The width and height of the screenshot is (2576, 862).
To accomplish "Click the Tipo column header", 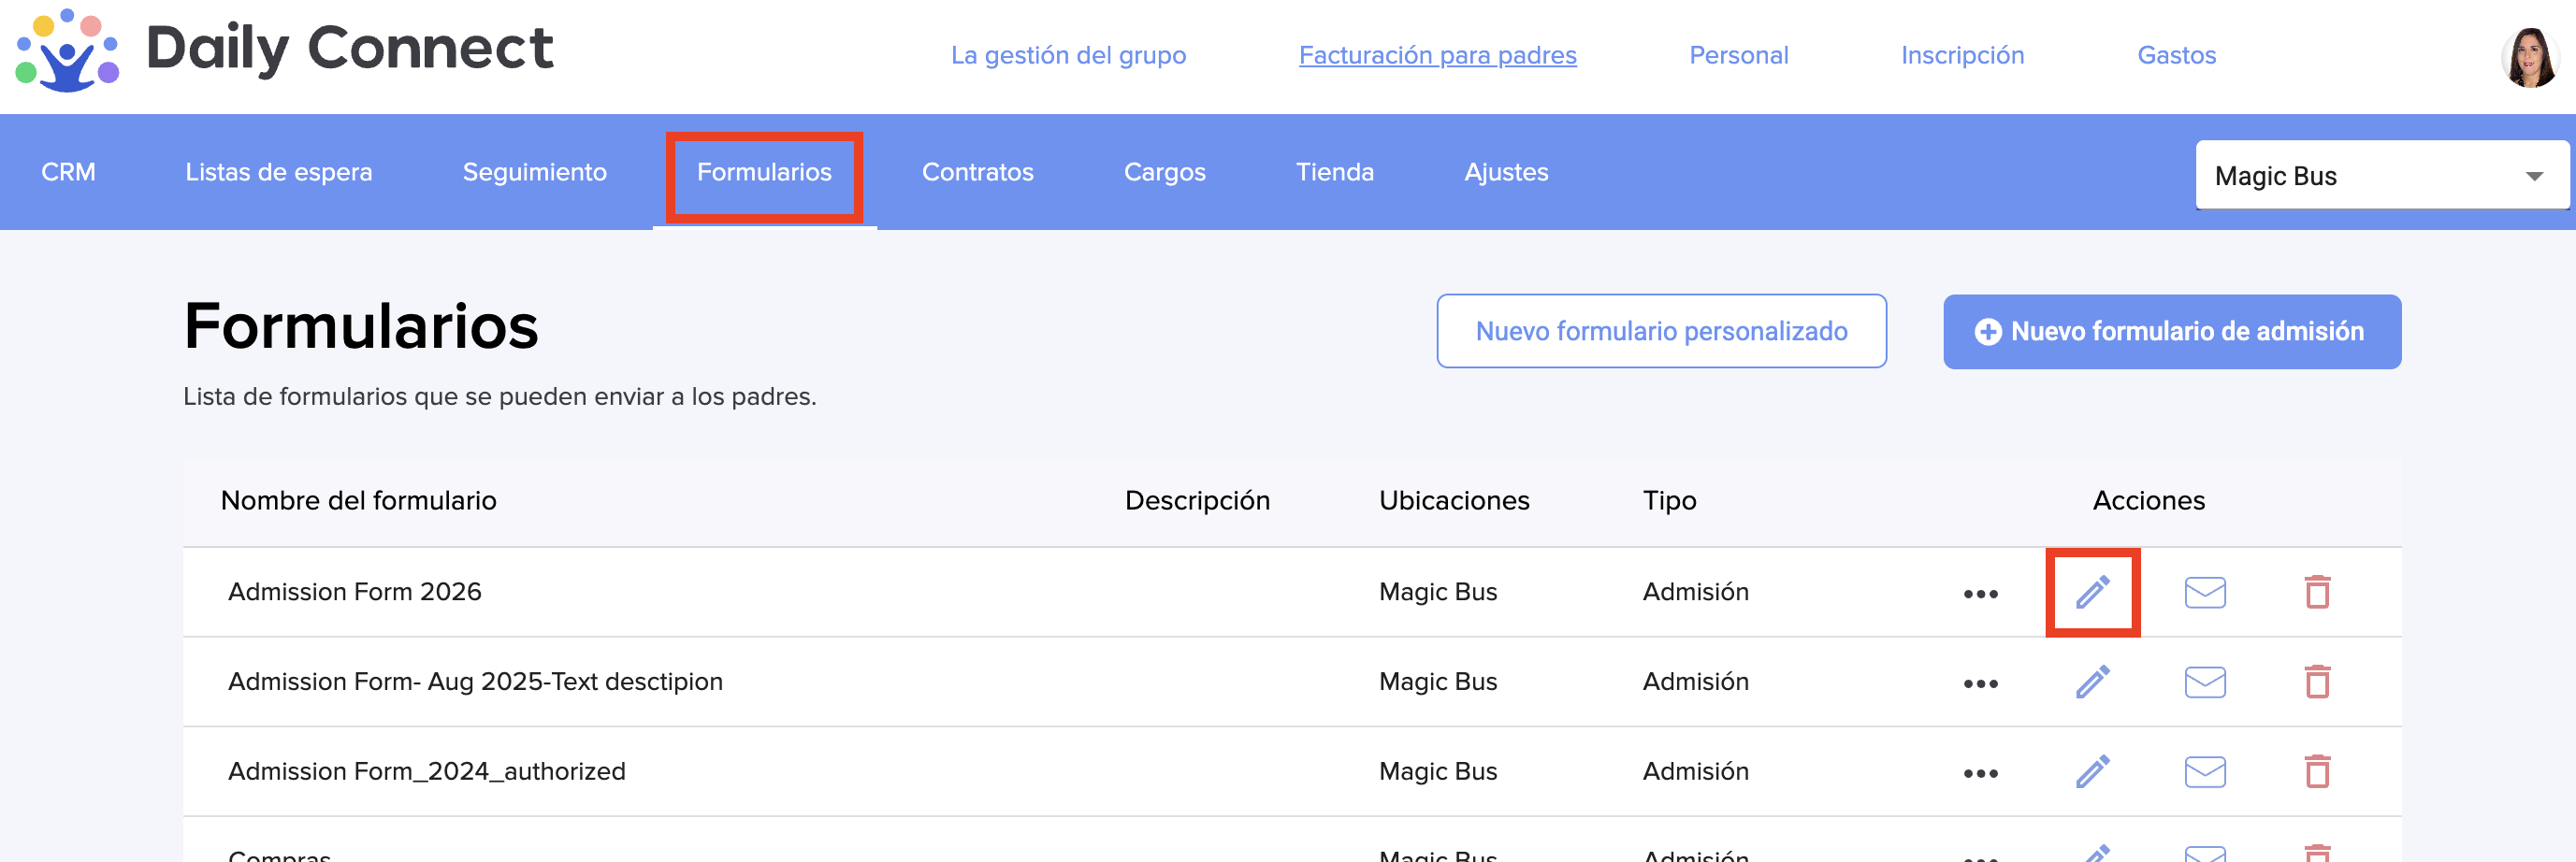I will click(x=1669, y=501).
